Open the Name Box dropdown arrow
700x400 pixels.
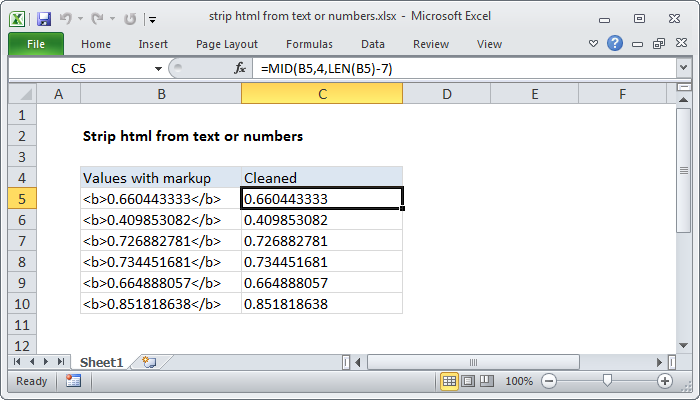point(158,69)
